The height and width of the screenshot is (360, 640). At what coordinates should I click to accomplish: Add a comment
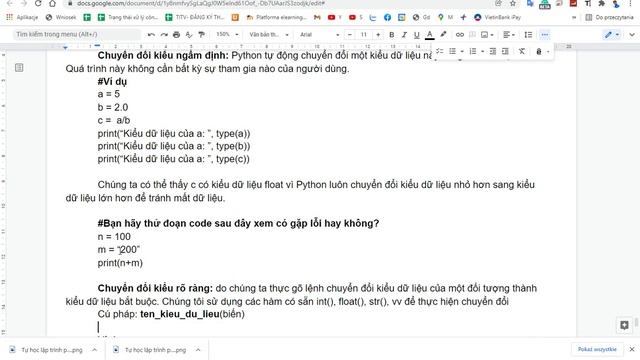(472, 35)
